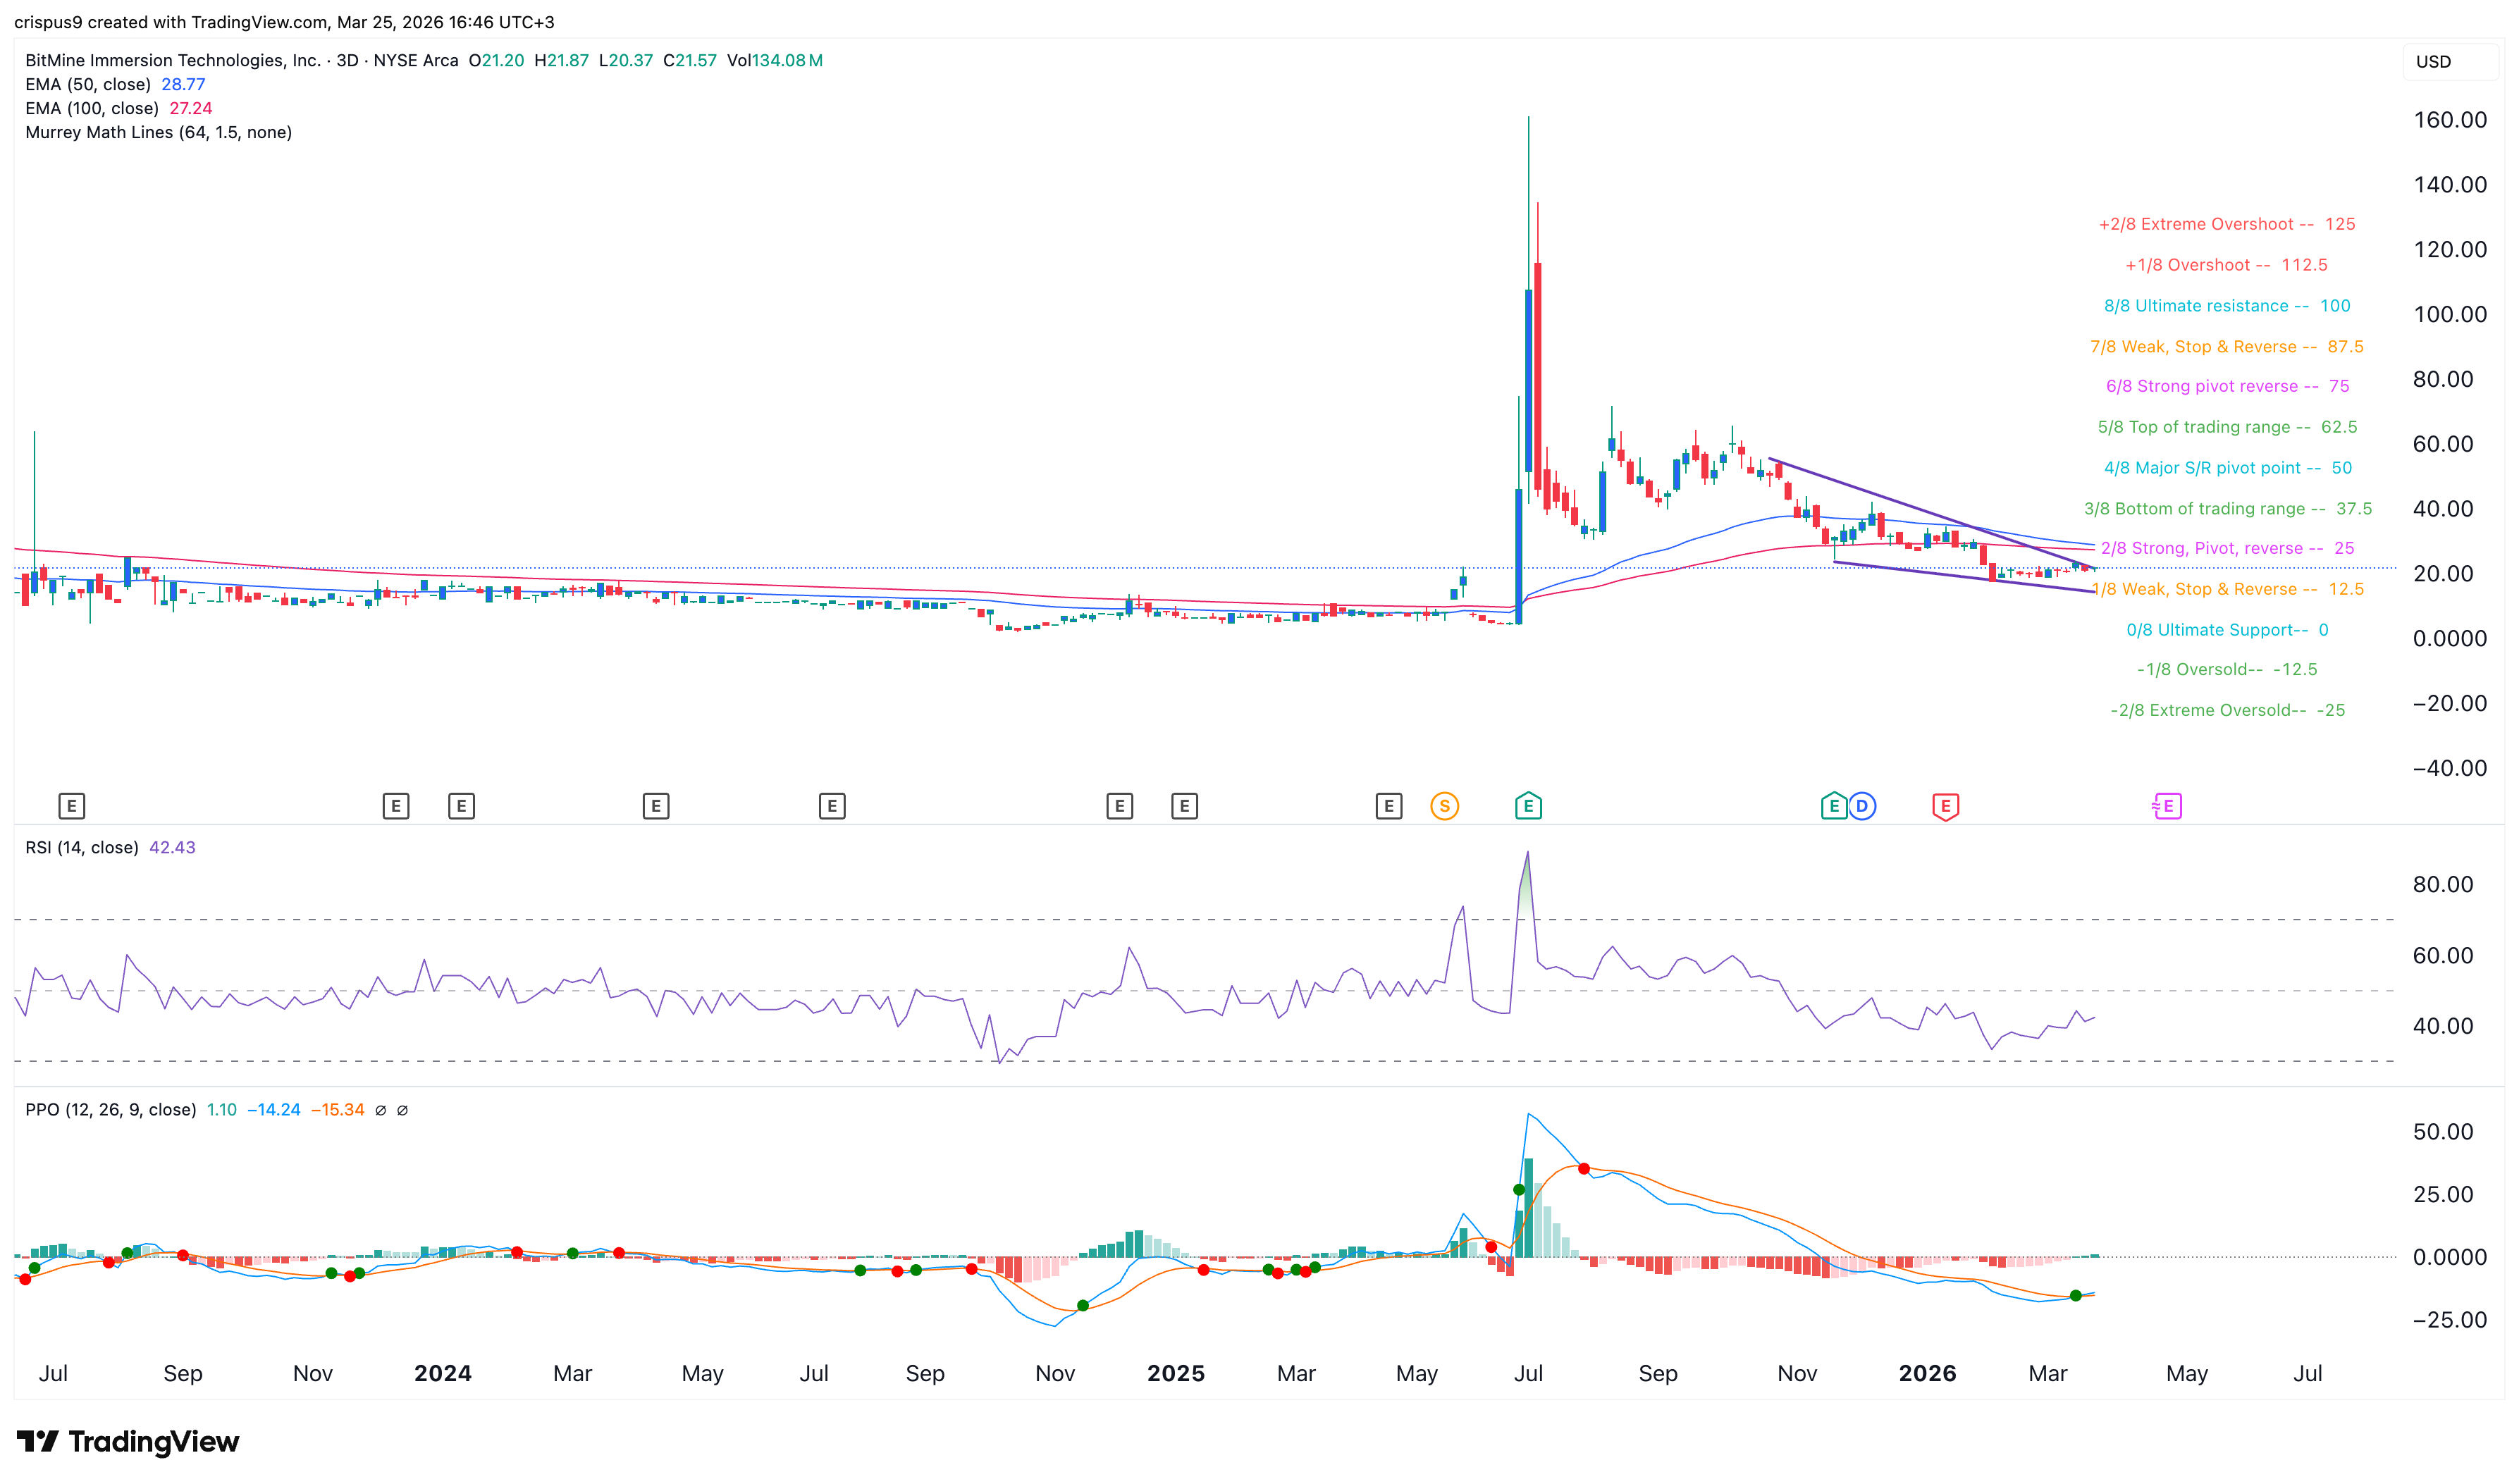Click the green earnings badge near July 2025
The height and width of the screenshot is (1484, 2519).
(x=1528, y=805)
